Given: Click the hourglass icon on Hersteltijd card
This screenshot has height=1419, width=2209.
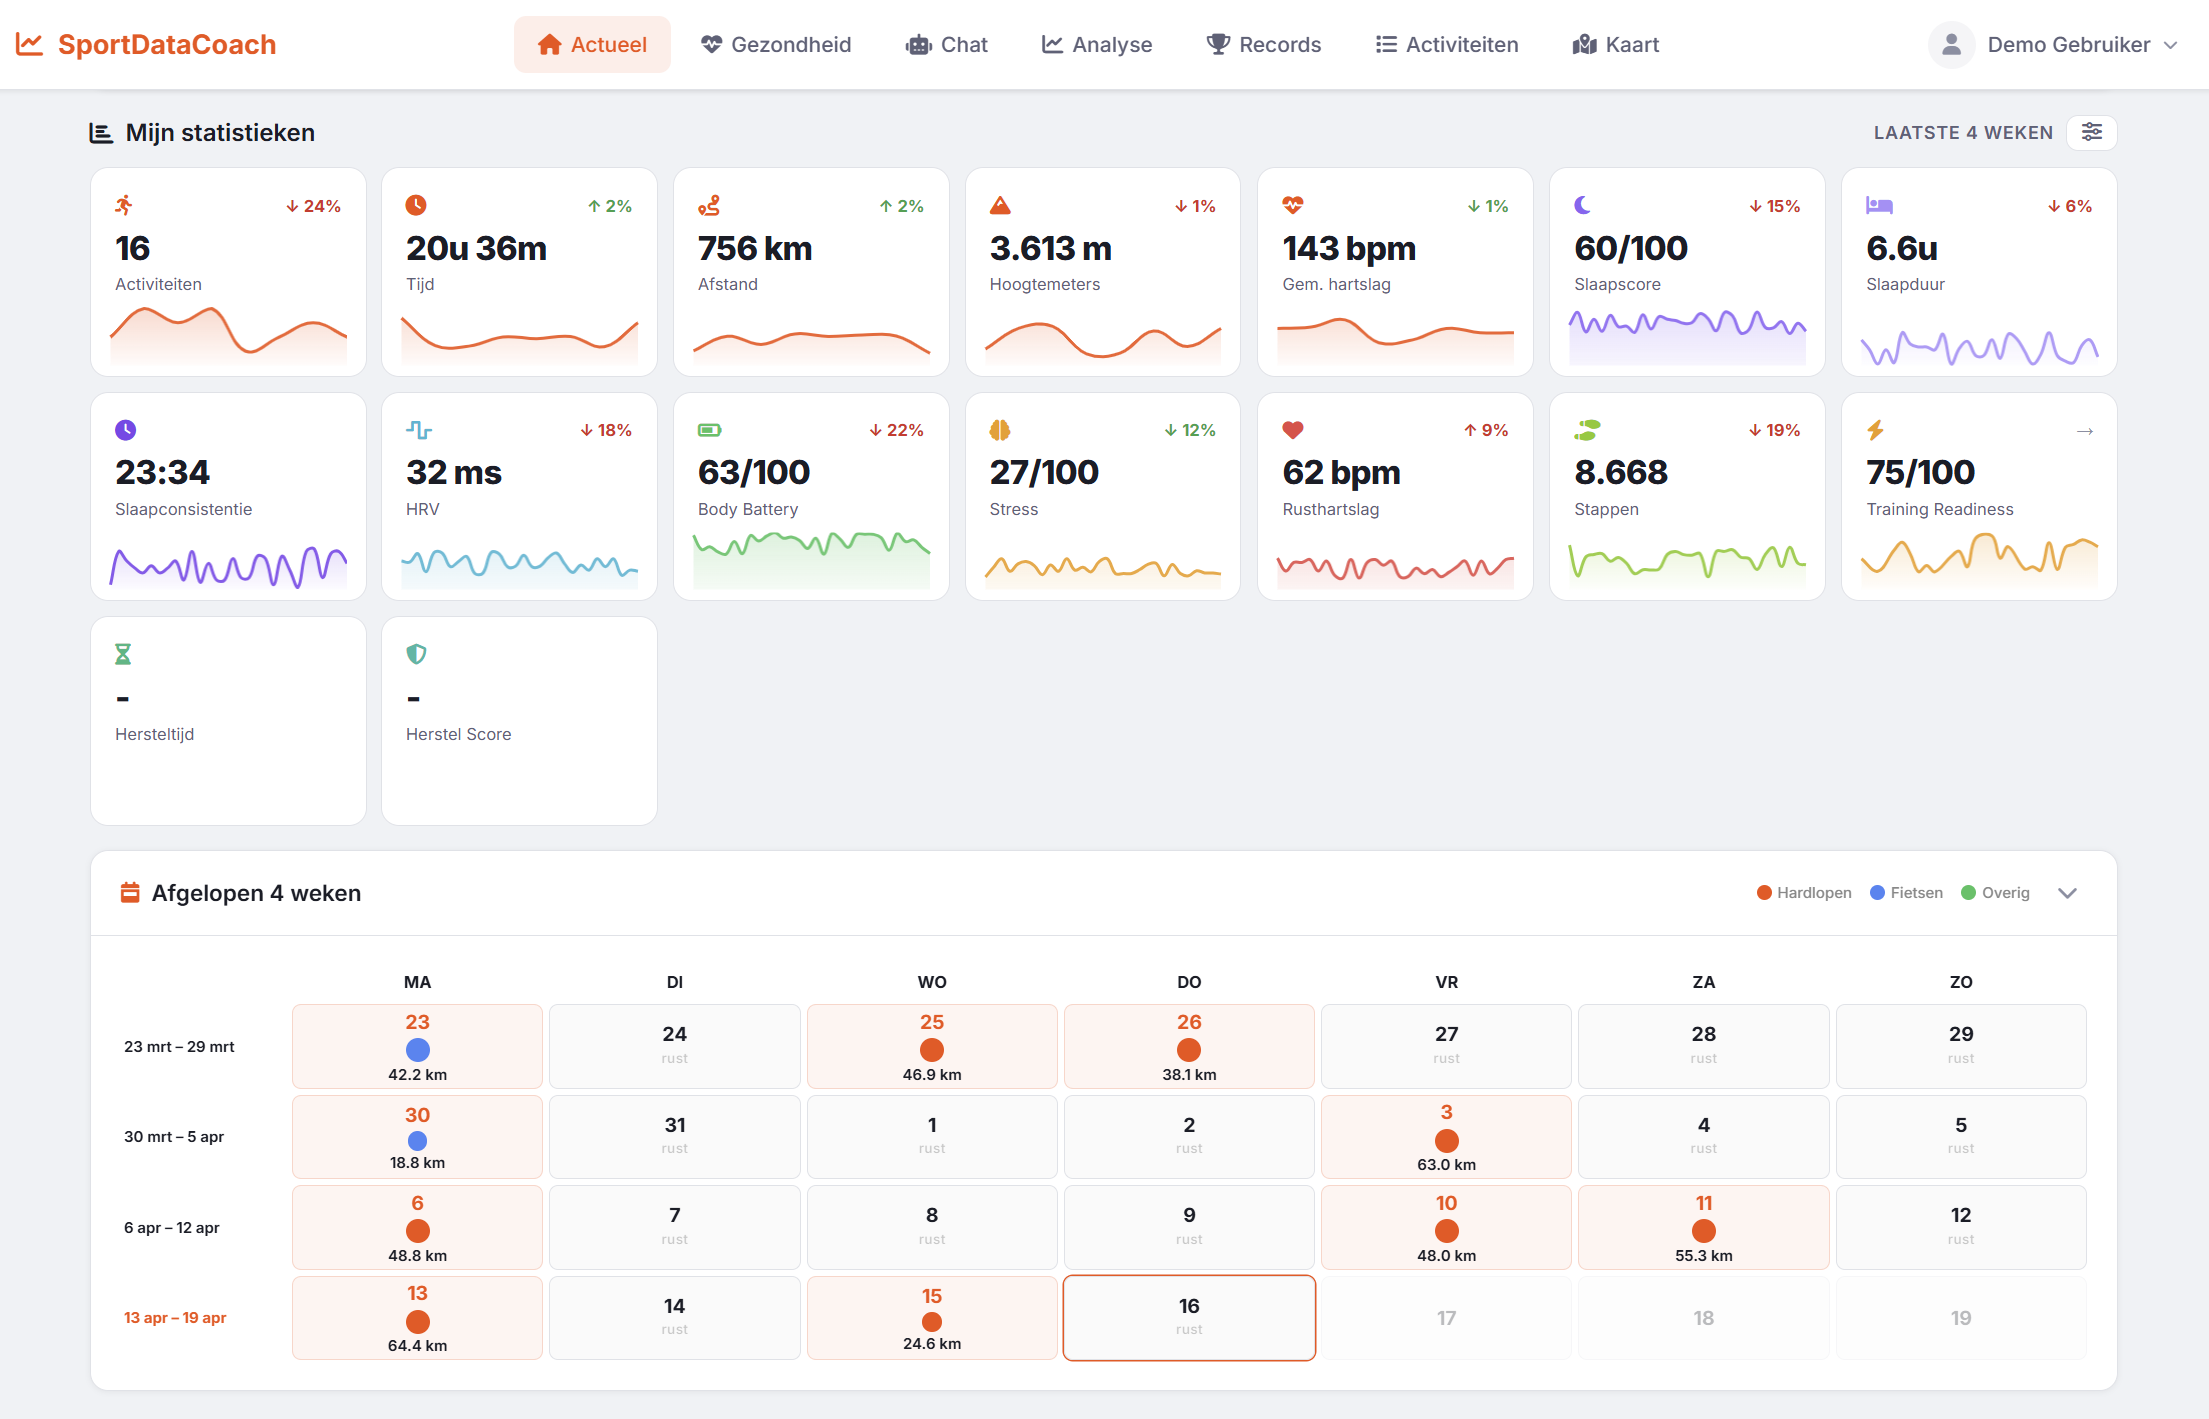Looking at the screenshot, I should click(123, 654).
